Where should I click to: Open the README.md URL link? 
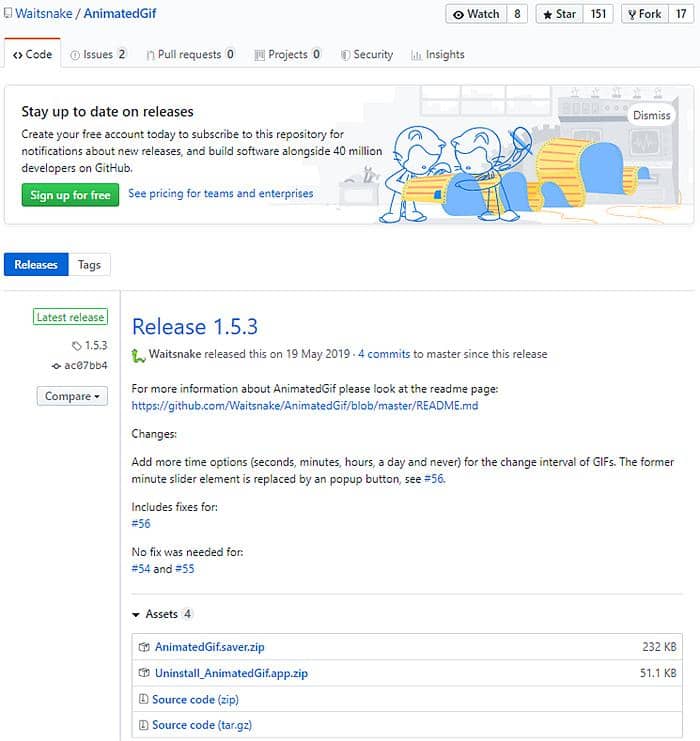[x=305, y=405]
